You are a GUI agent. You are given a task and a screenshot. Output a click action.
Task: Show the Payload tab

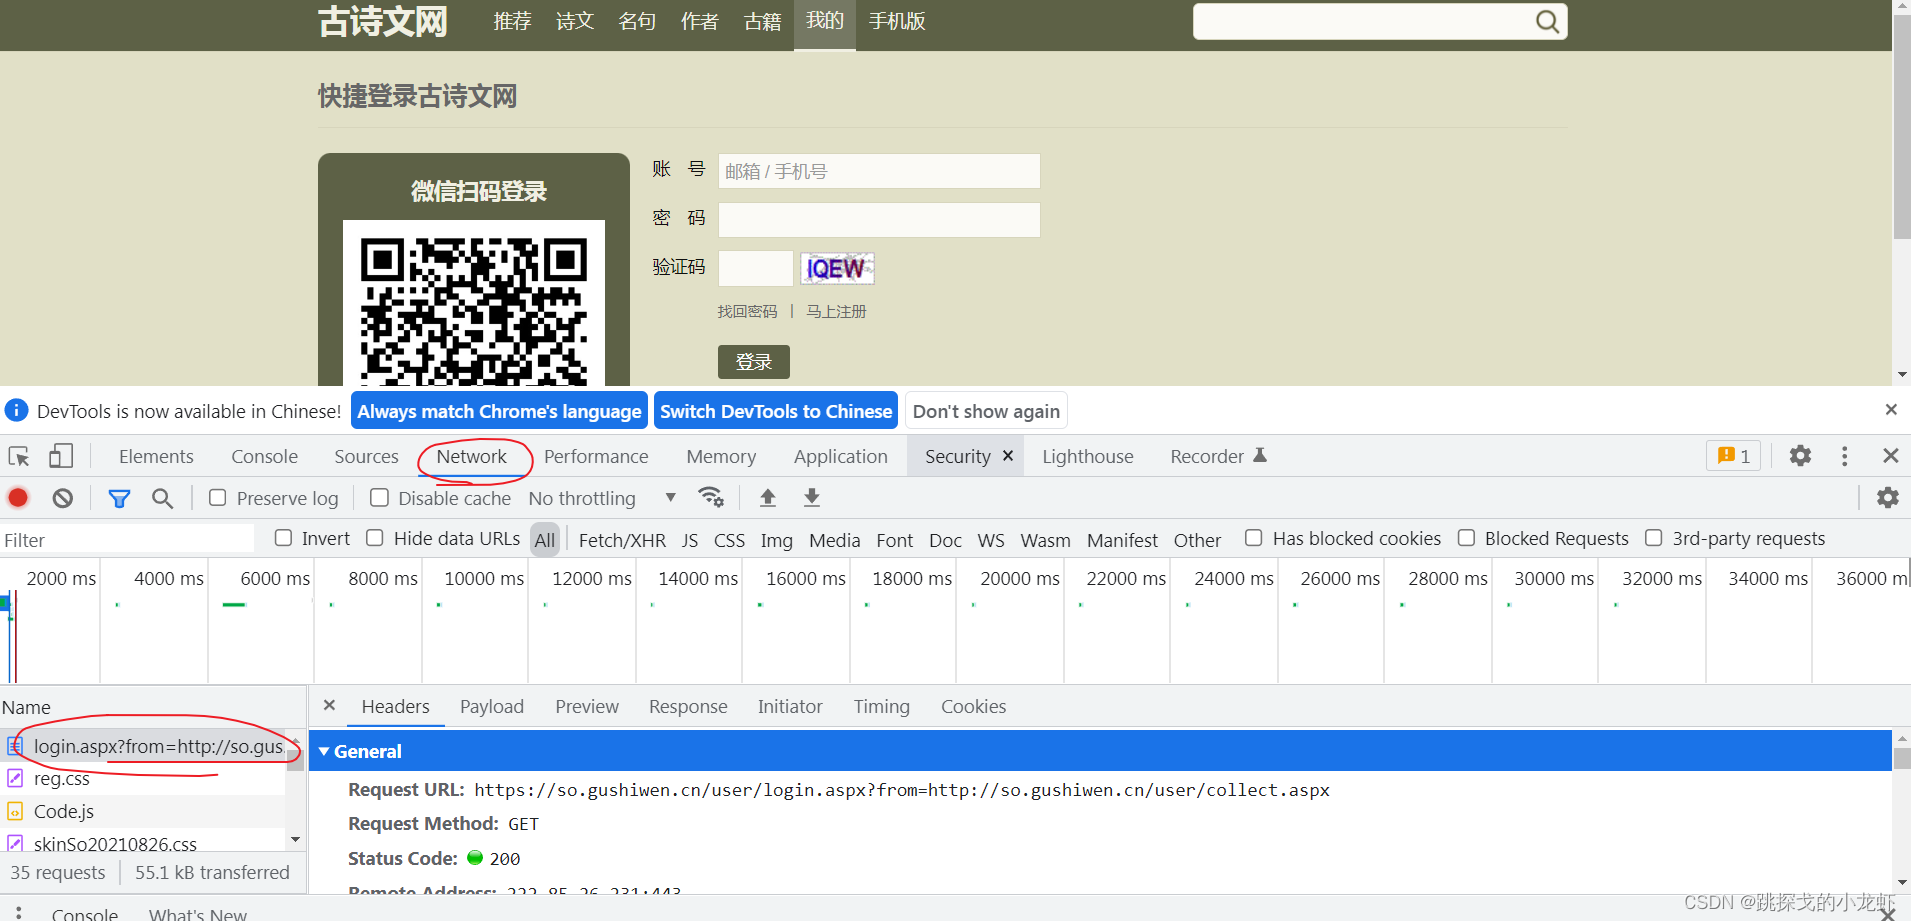[492, 706]
